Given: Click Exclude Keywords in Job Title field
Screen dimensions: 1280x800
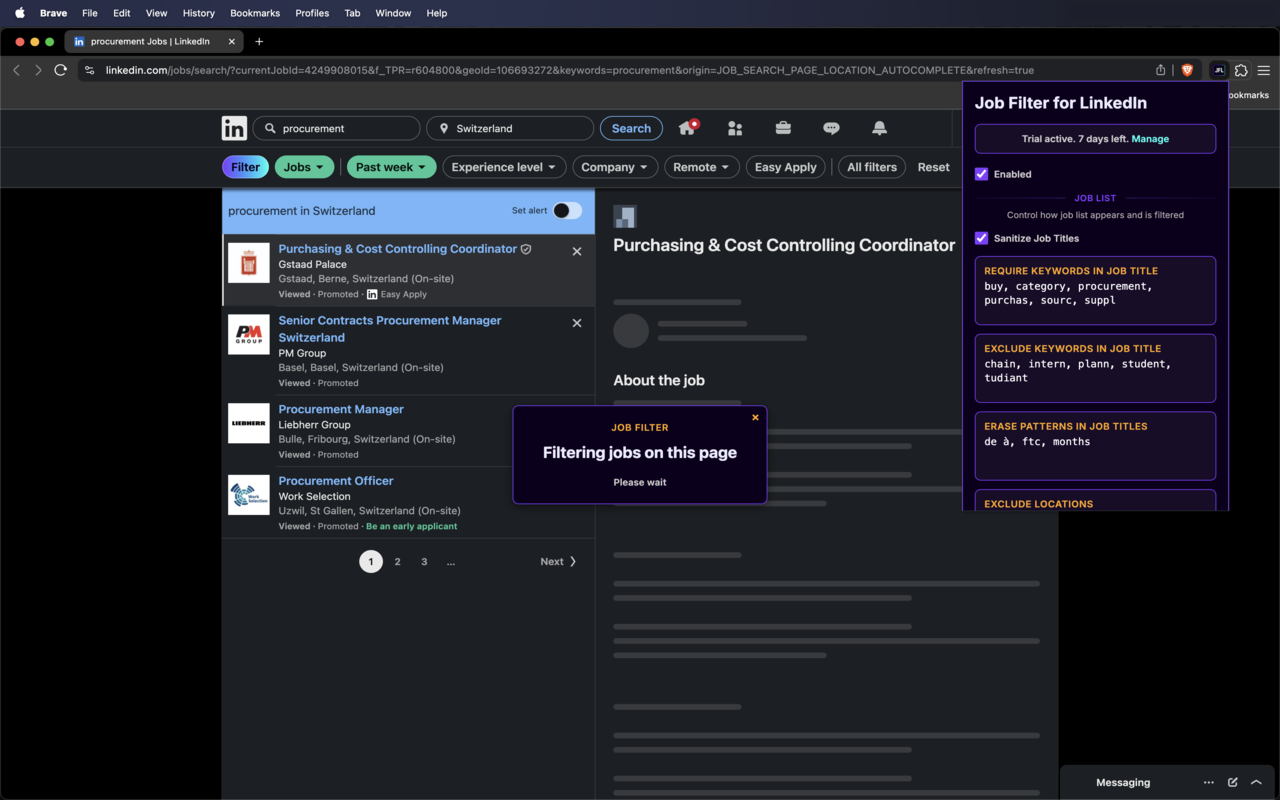Looking at the screenshot, I should click(1095, 369).
